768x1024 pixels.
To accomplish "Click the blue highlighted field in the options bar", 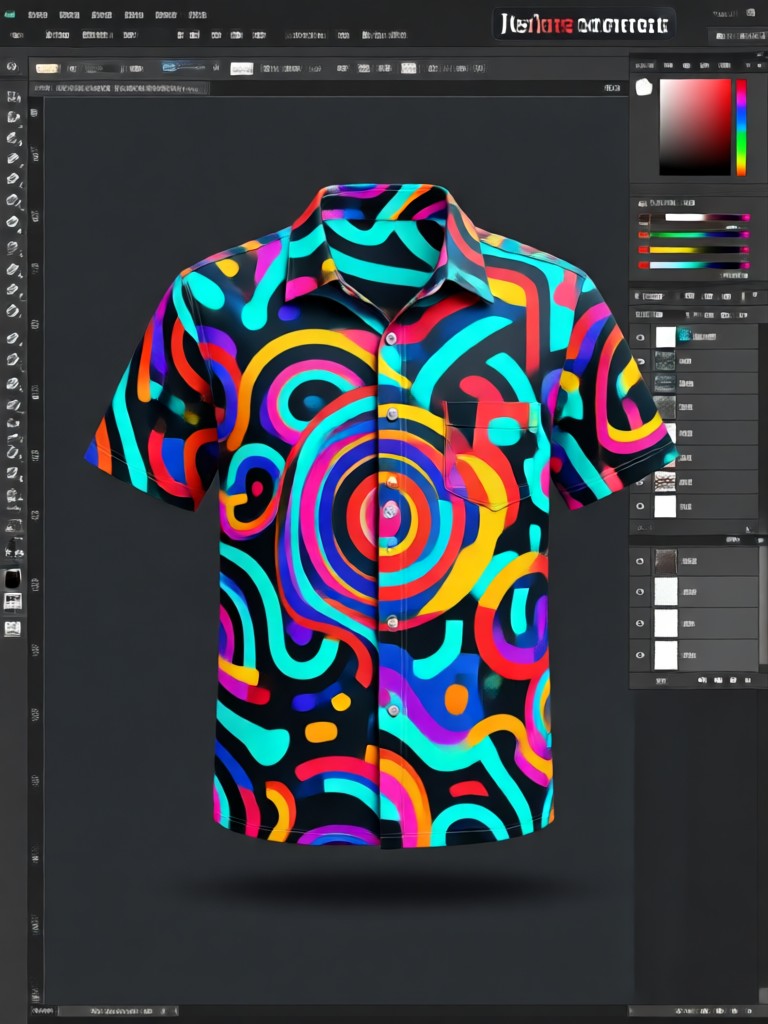I will [184, 67].
